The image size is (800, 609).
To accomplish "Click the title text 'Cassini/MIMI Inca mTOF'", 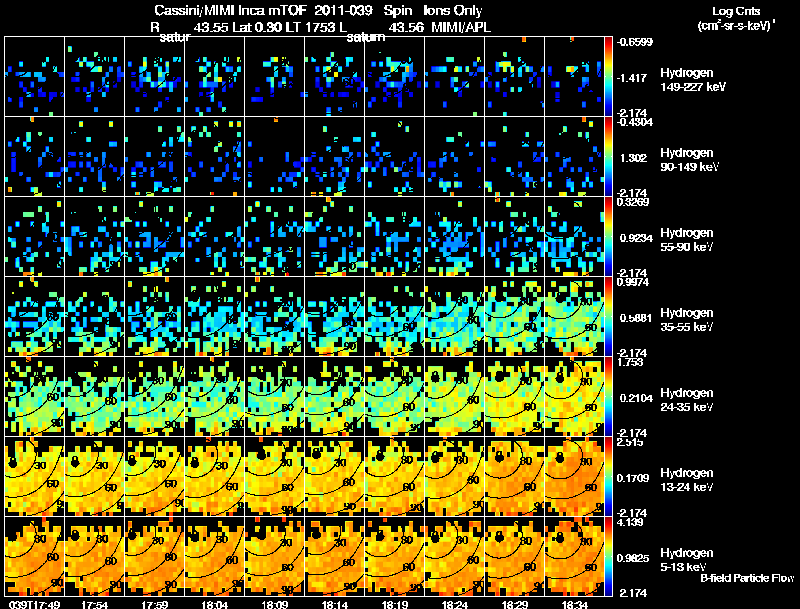I will click(234, 11).
